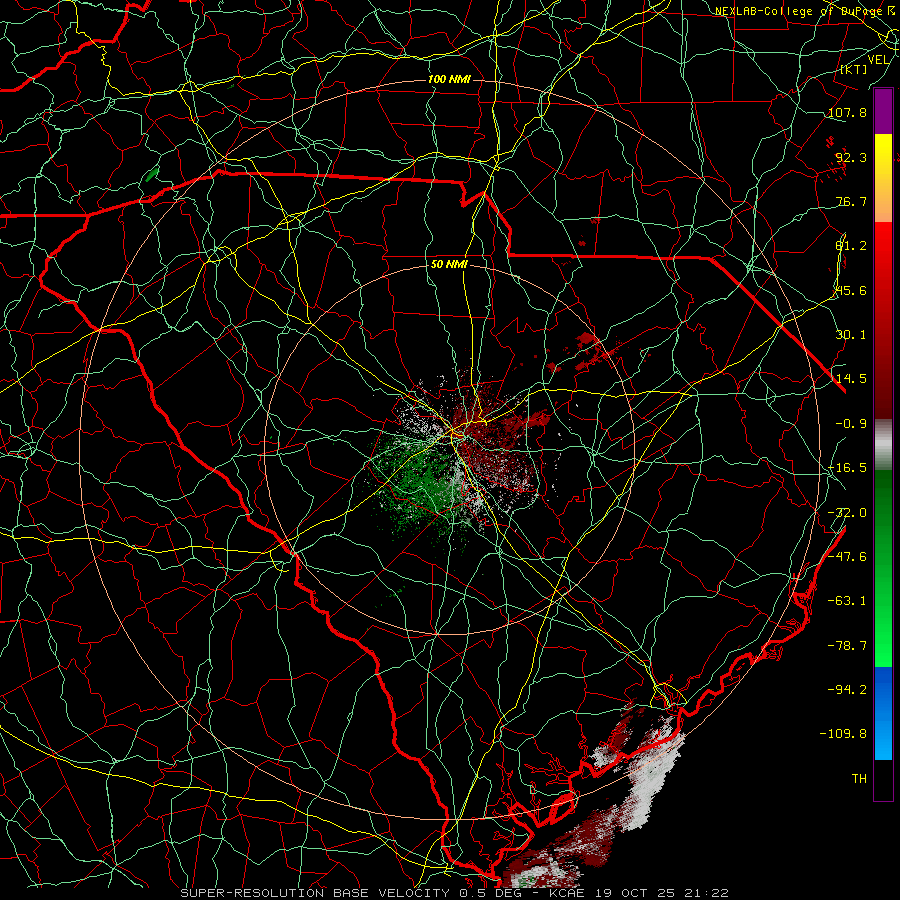Click the VEL legend title
The height and width of the screenshot is (900, 900).
[878, 60]
